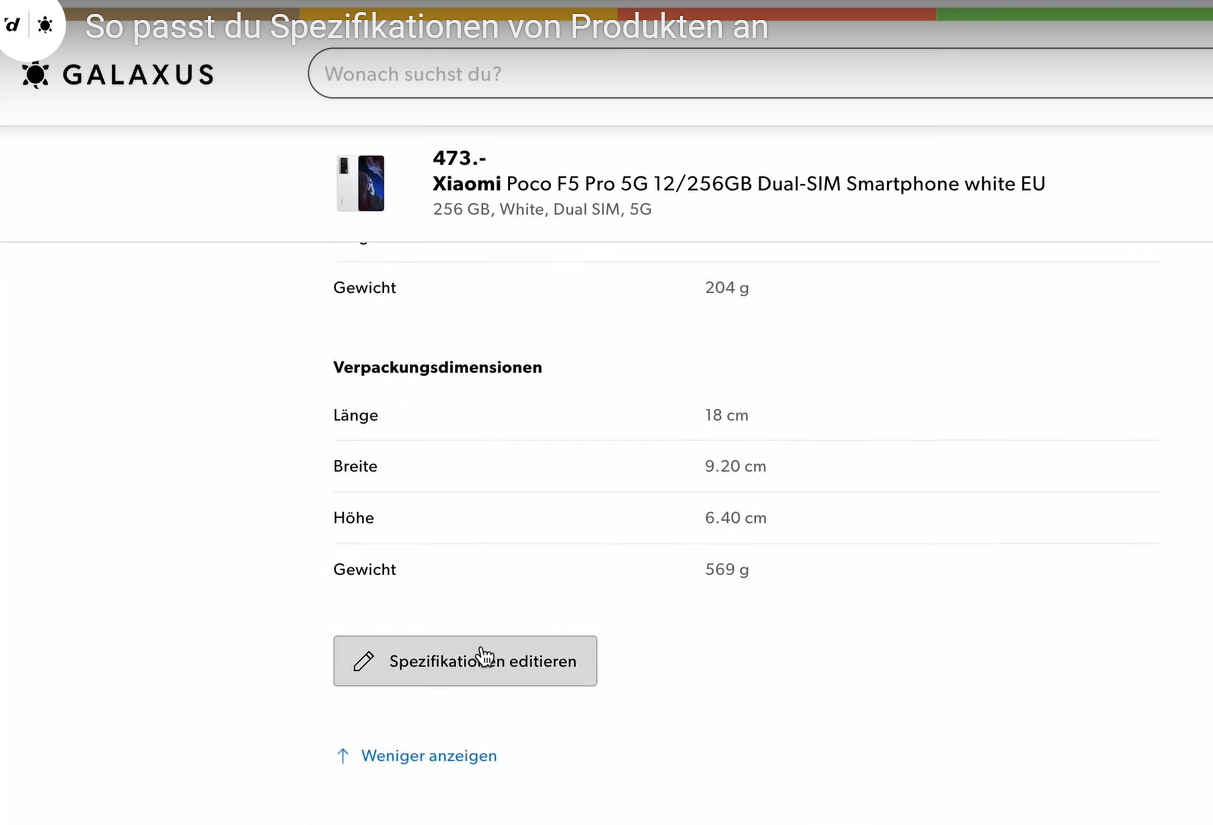Image resolution: width=1213 pixels, height=825 pixels.
Task: Click the Xiaomi Poco F5 Pro product title
Action: click(x=738, y=184)
